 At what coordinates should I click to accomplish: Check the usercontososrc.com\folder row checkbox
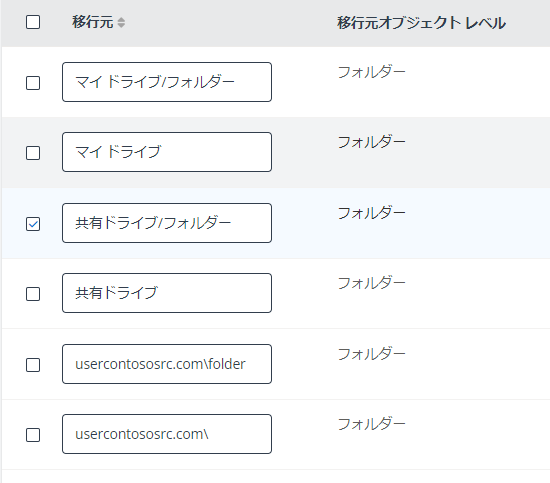coord(33,365)
